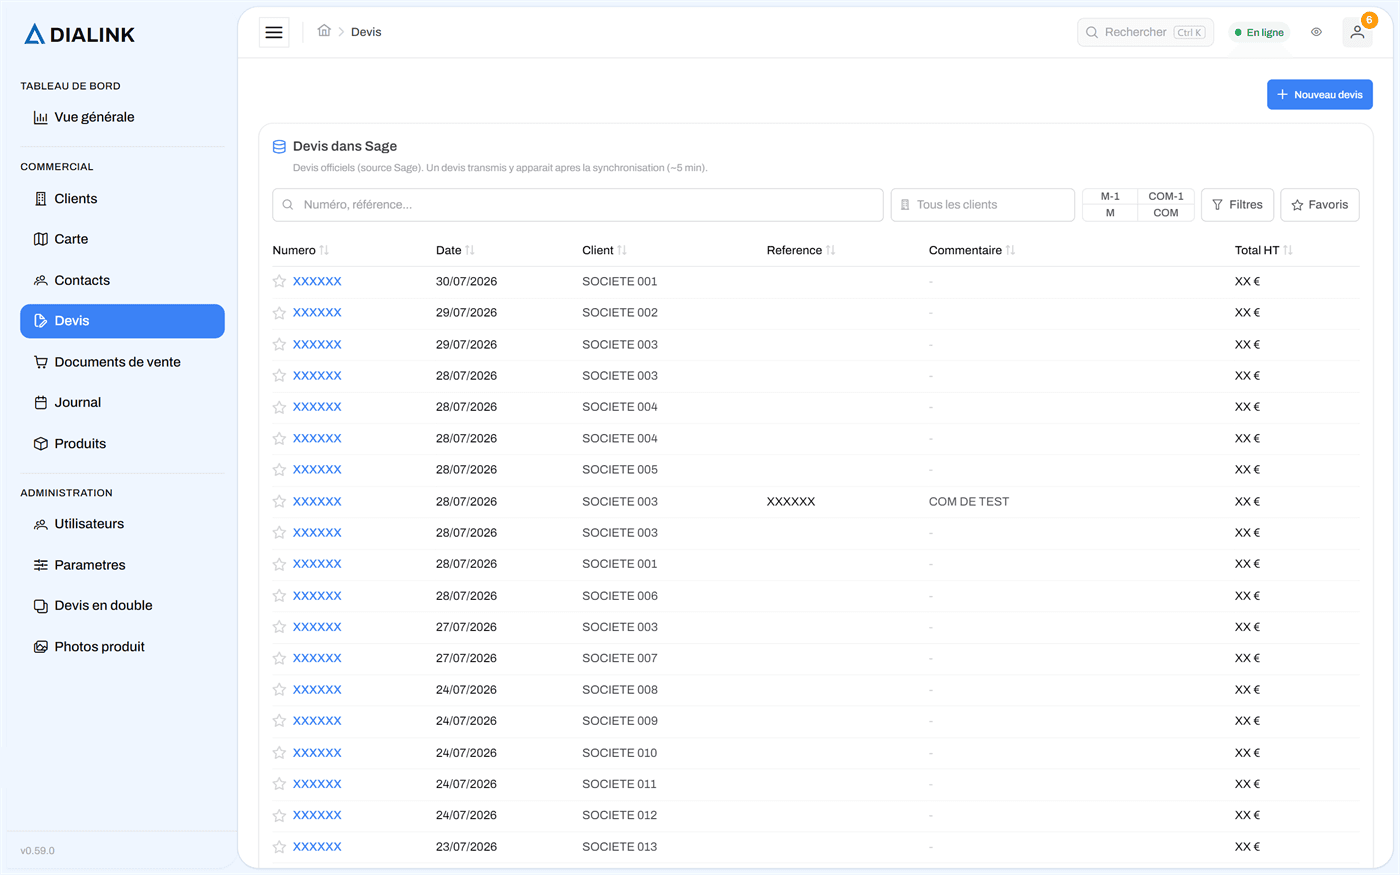Image resolution: width=1400 pixels, height=875 pixels.
Task: Star the SOCIETE 002 quote row
Action: (x=280, y=313)
